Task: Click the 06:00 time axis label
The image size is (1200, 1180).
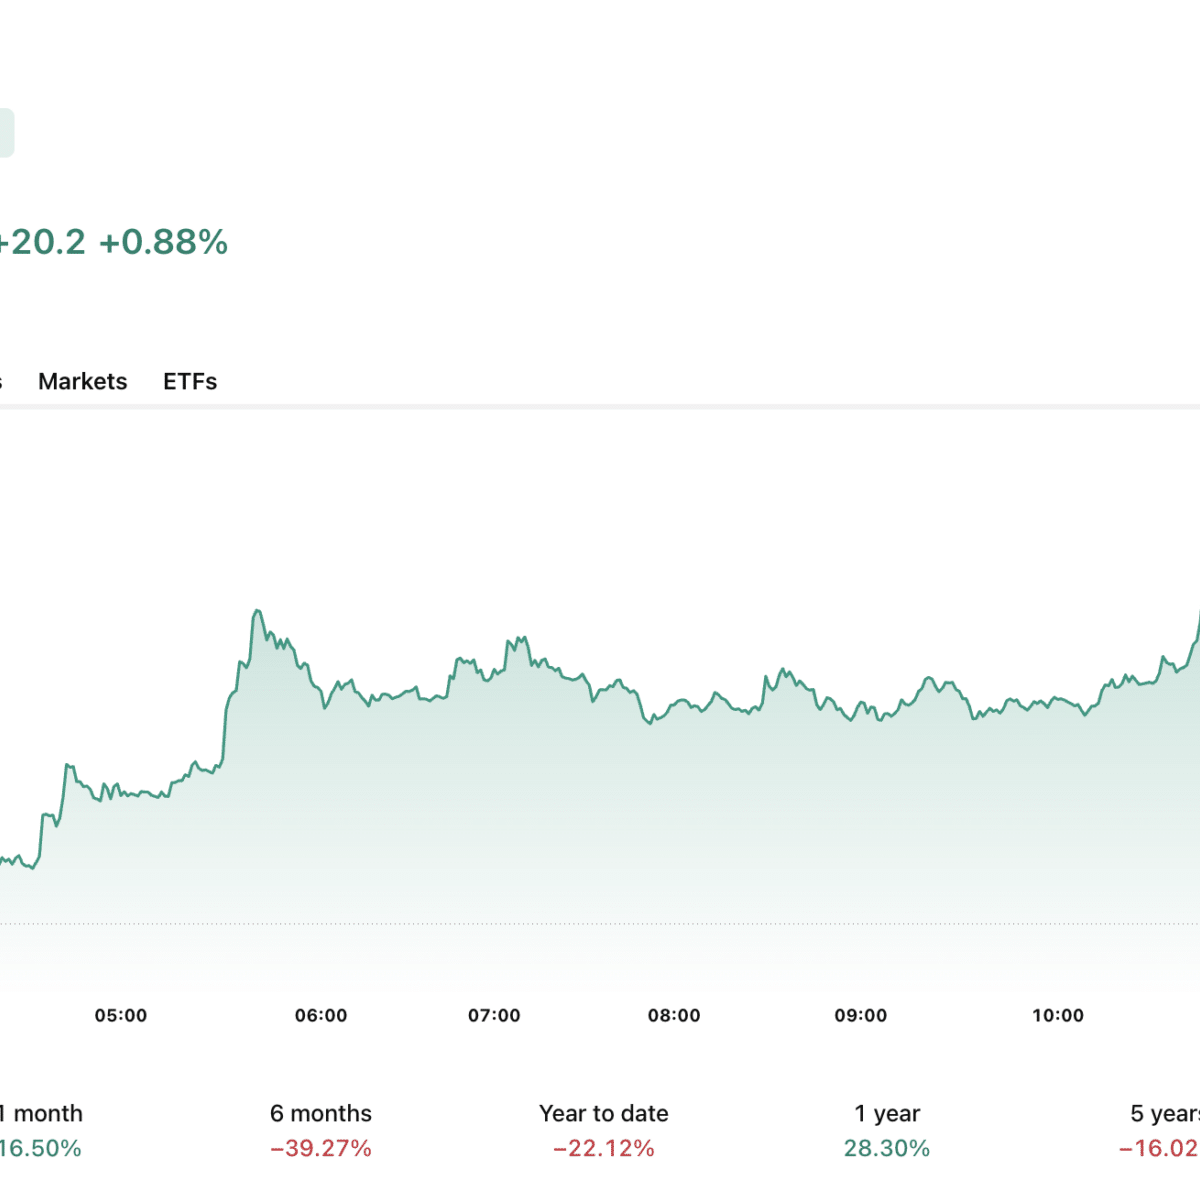Action: [321, 1015]
